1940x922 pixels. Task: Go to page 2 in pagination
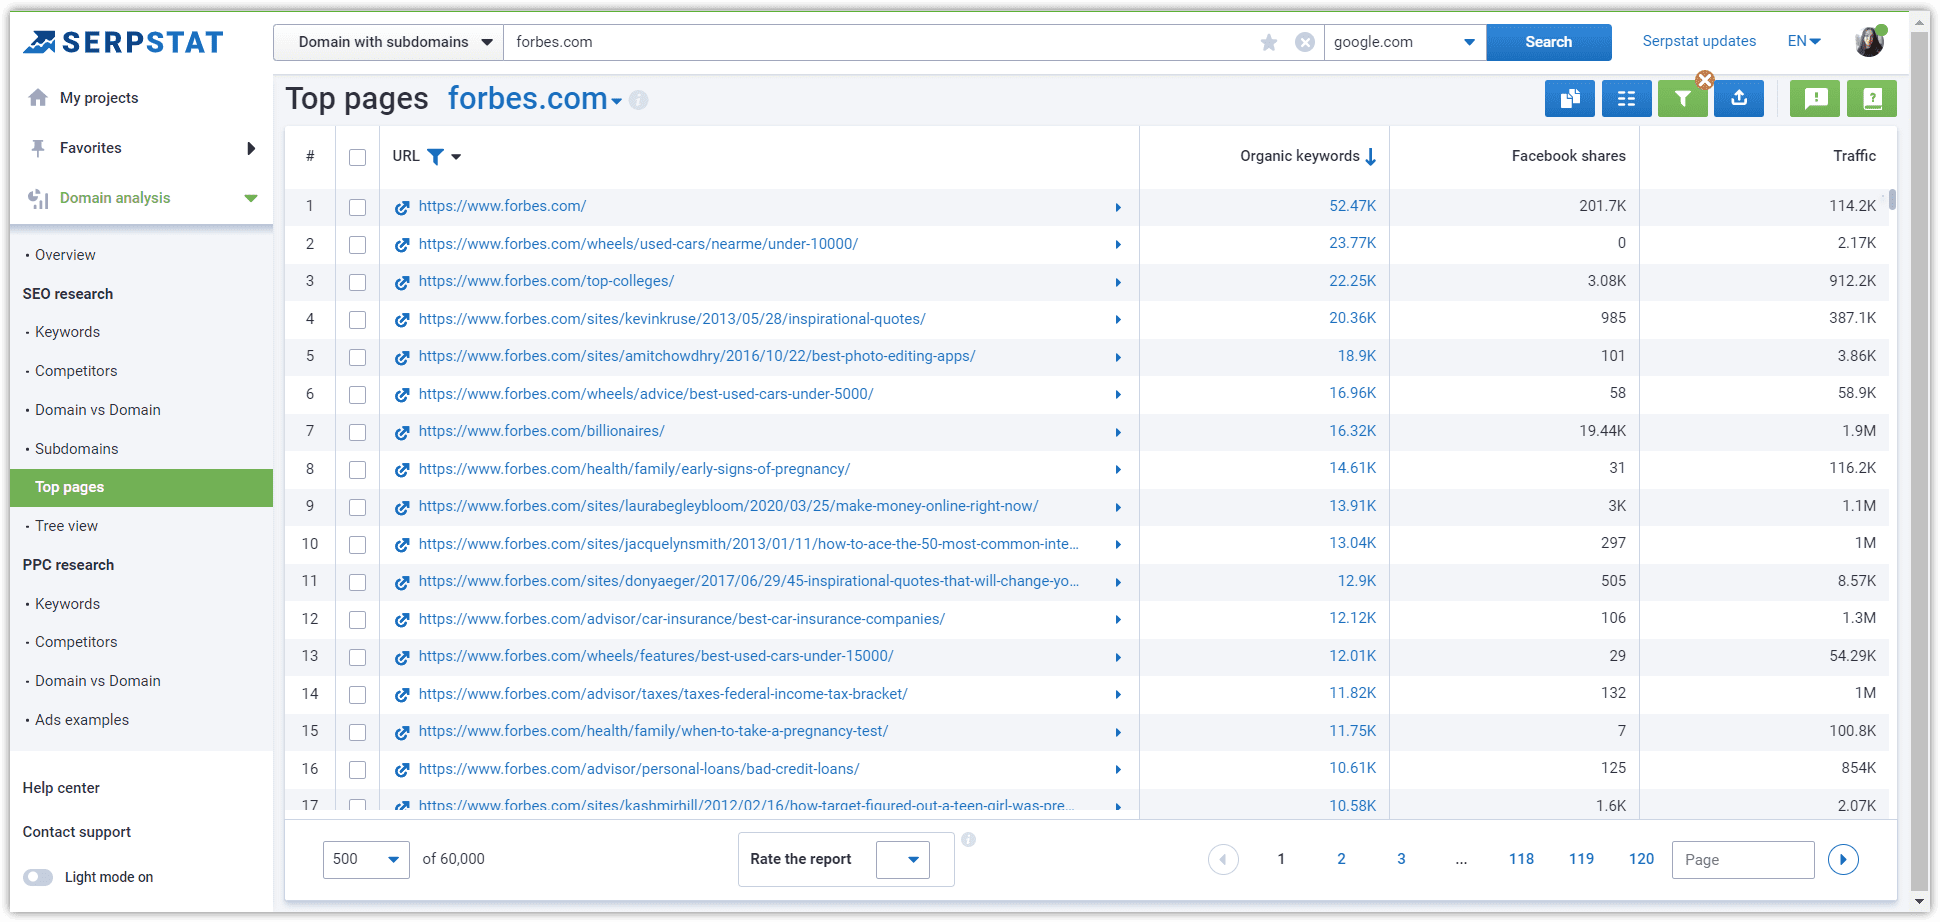pos(1341,859)
